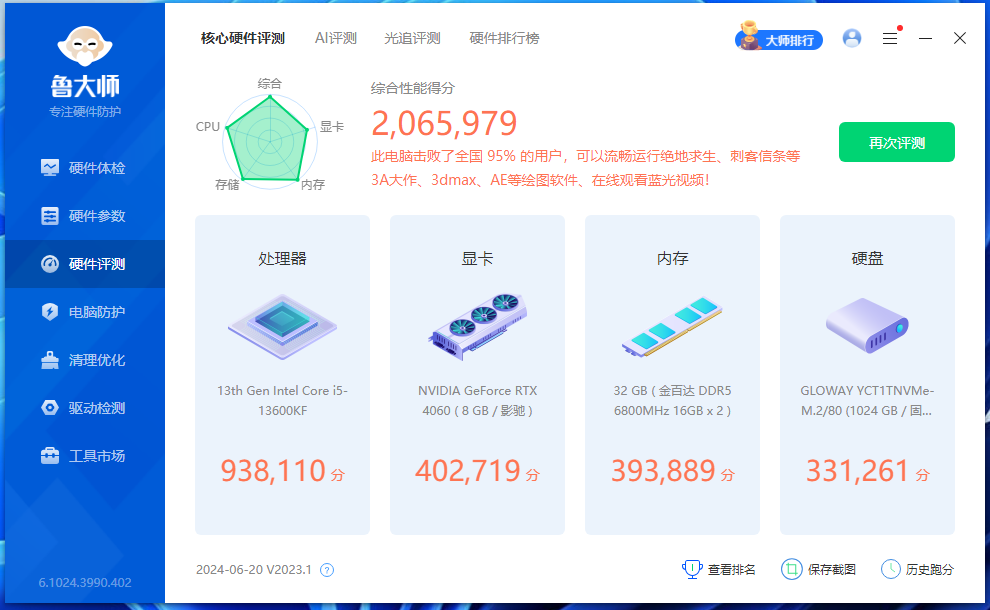This screenshot has width=990, height=610.
Task: Click the green 再次评测 button
Action: pos(897,142)
